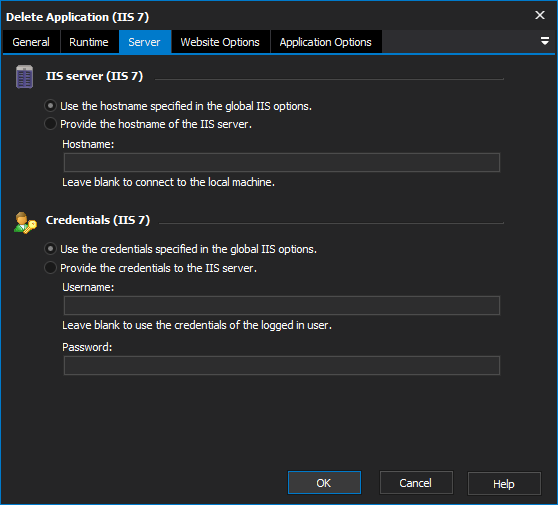The height and width of the screenshot is (505, 558).
Task: Open Help for this action
Action: 504,484
